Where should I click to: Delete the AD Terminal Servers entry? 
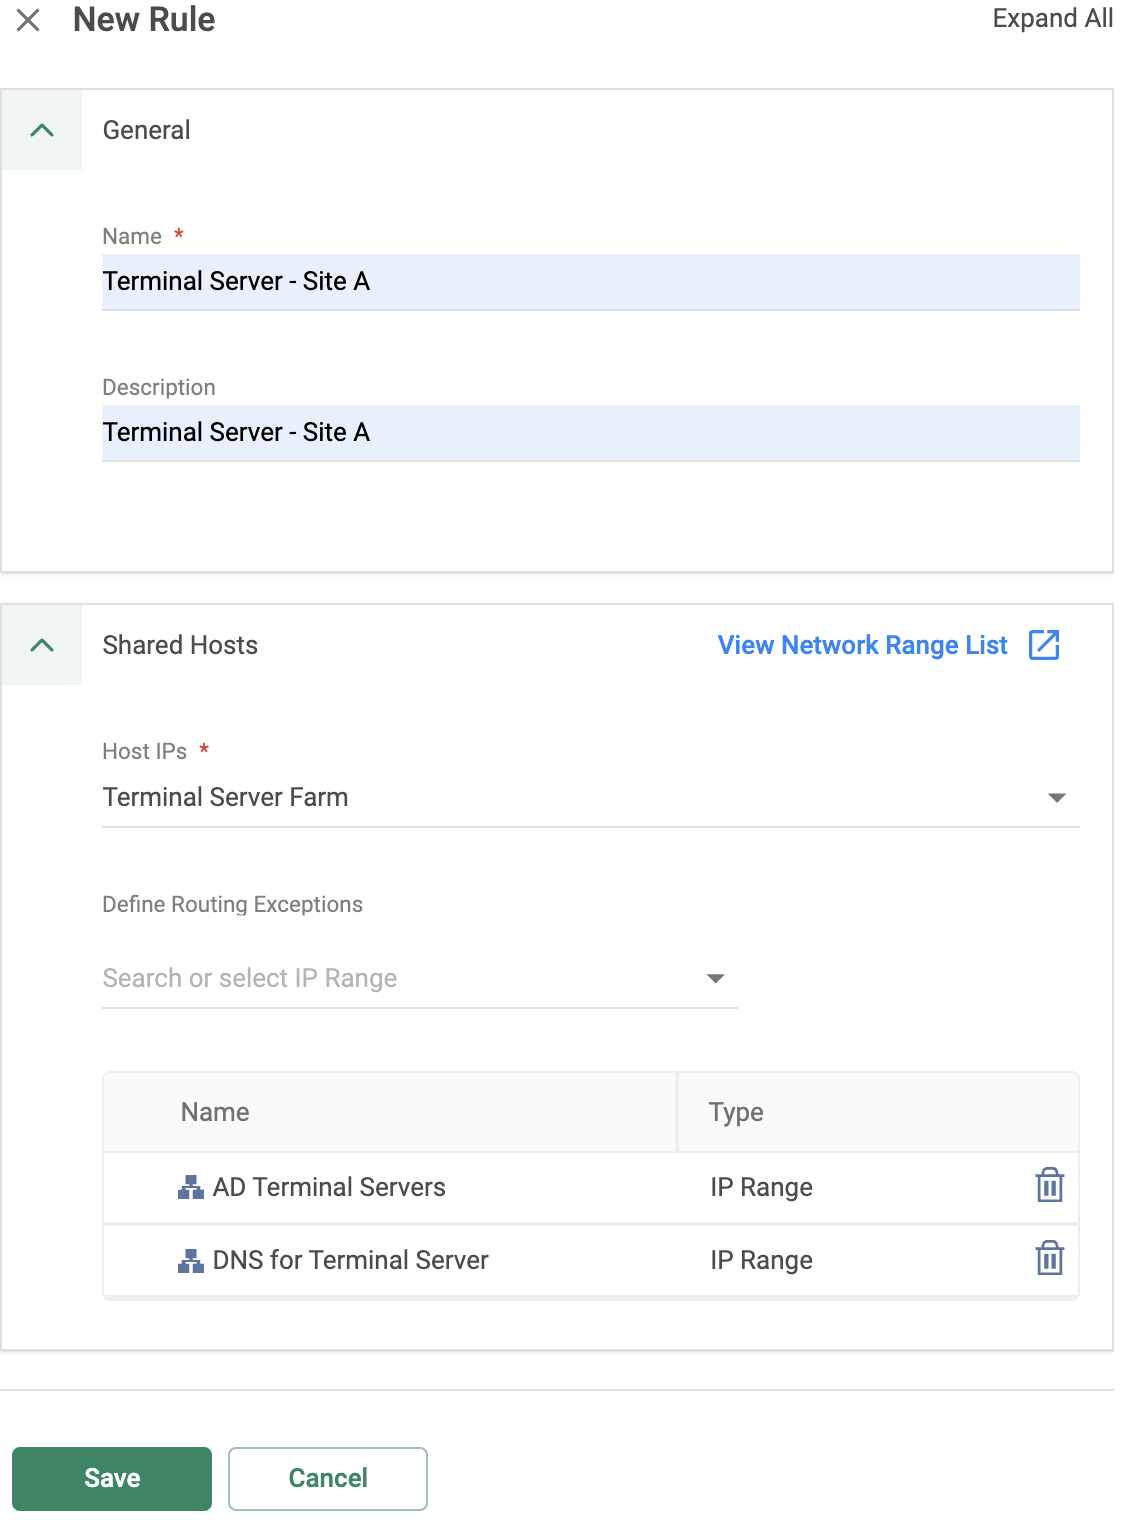[x=1049, y=1186]
